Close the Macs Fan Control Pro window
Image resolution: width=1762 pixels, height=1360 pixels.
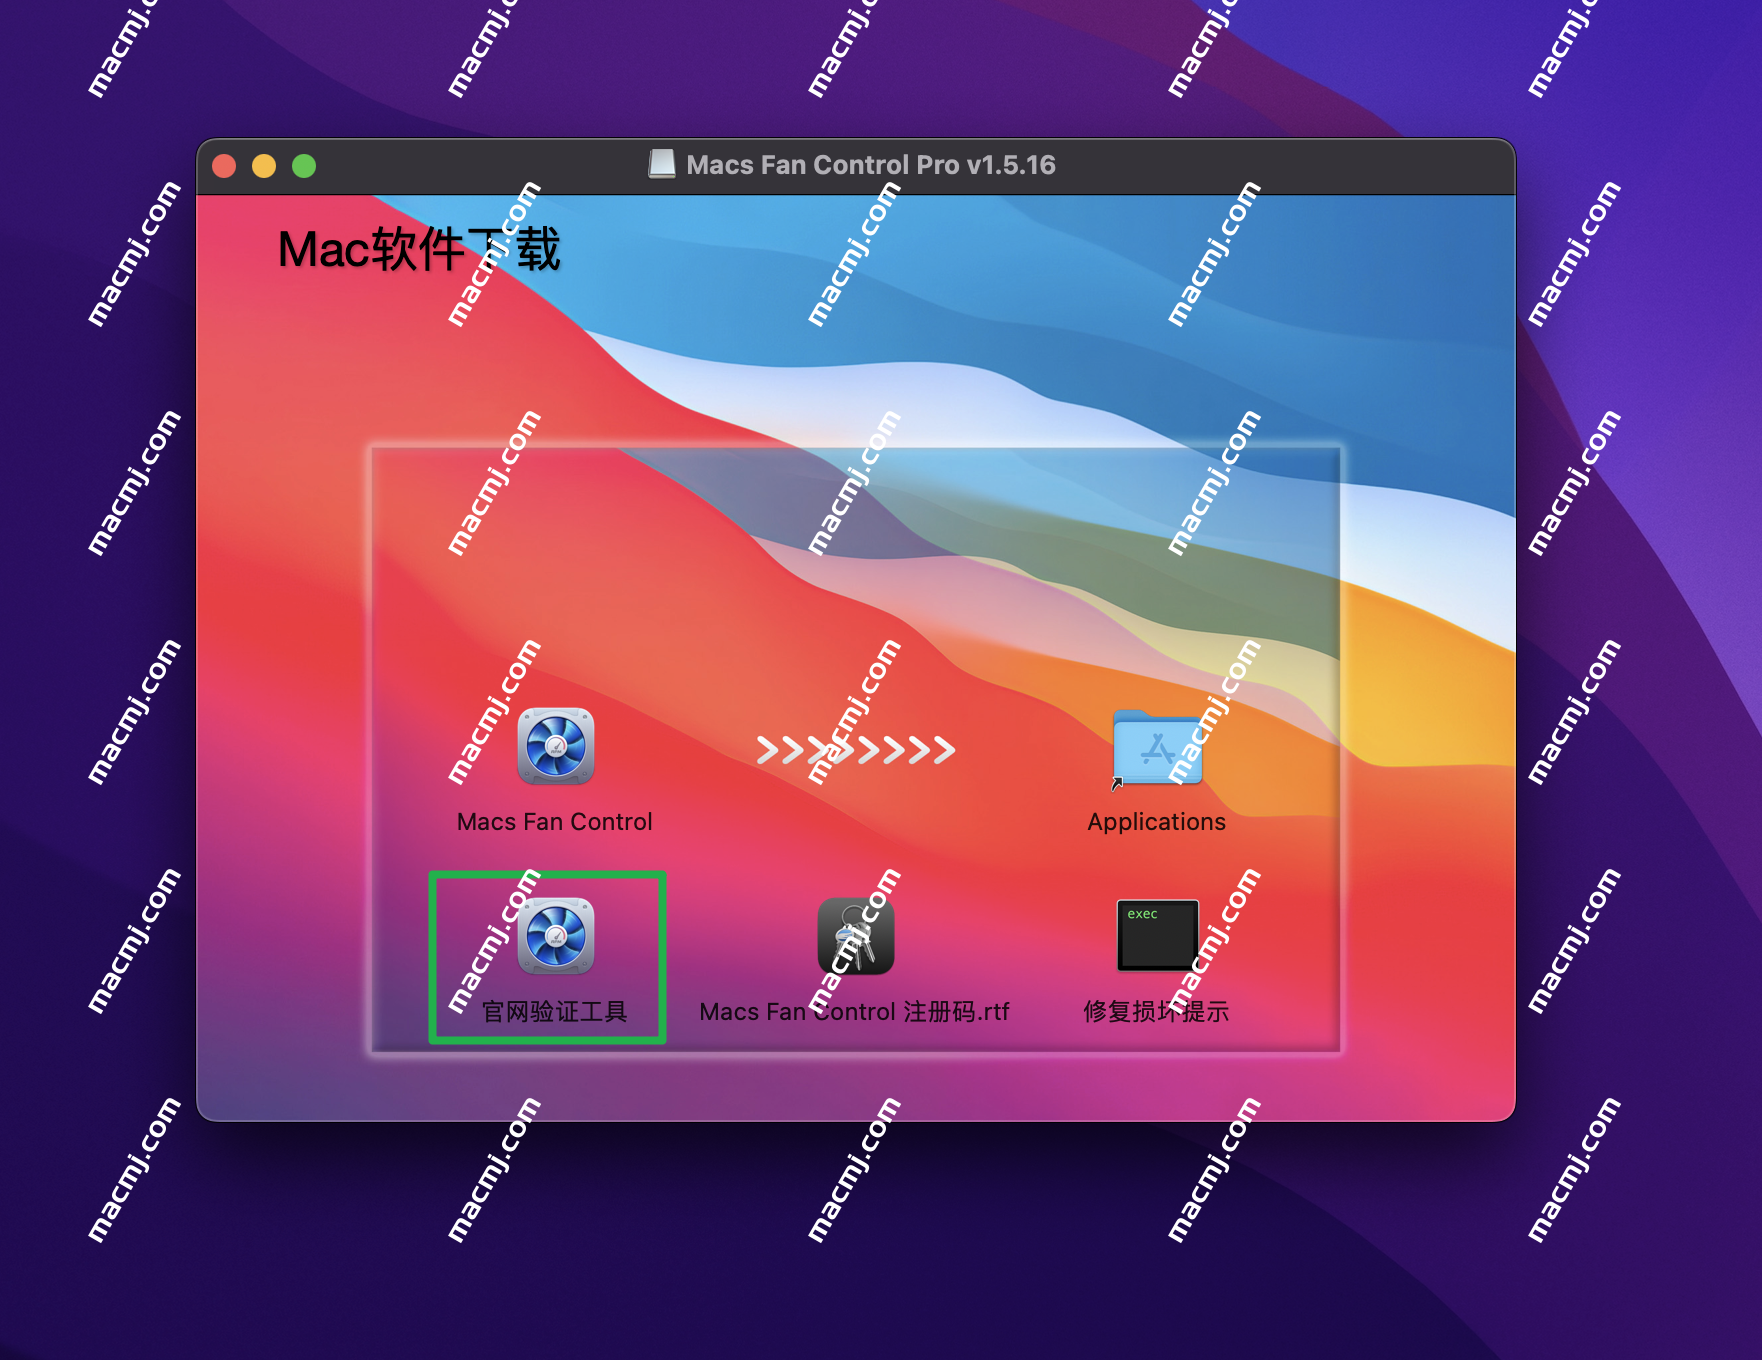[x=225, y=166]
